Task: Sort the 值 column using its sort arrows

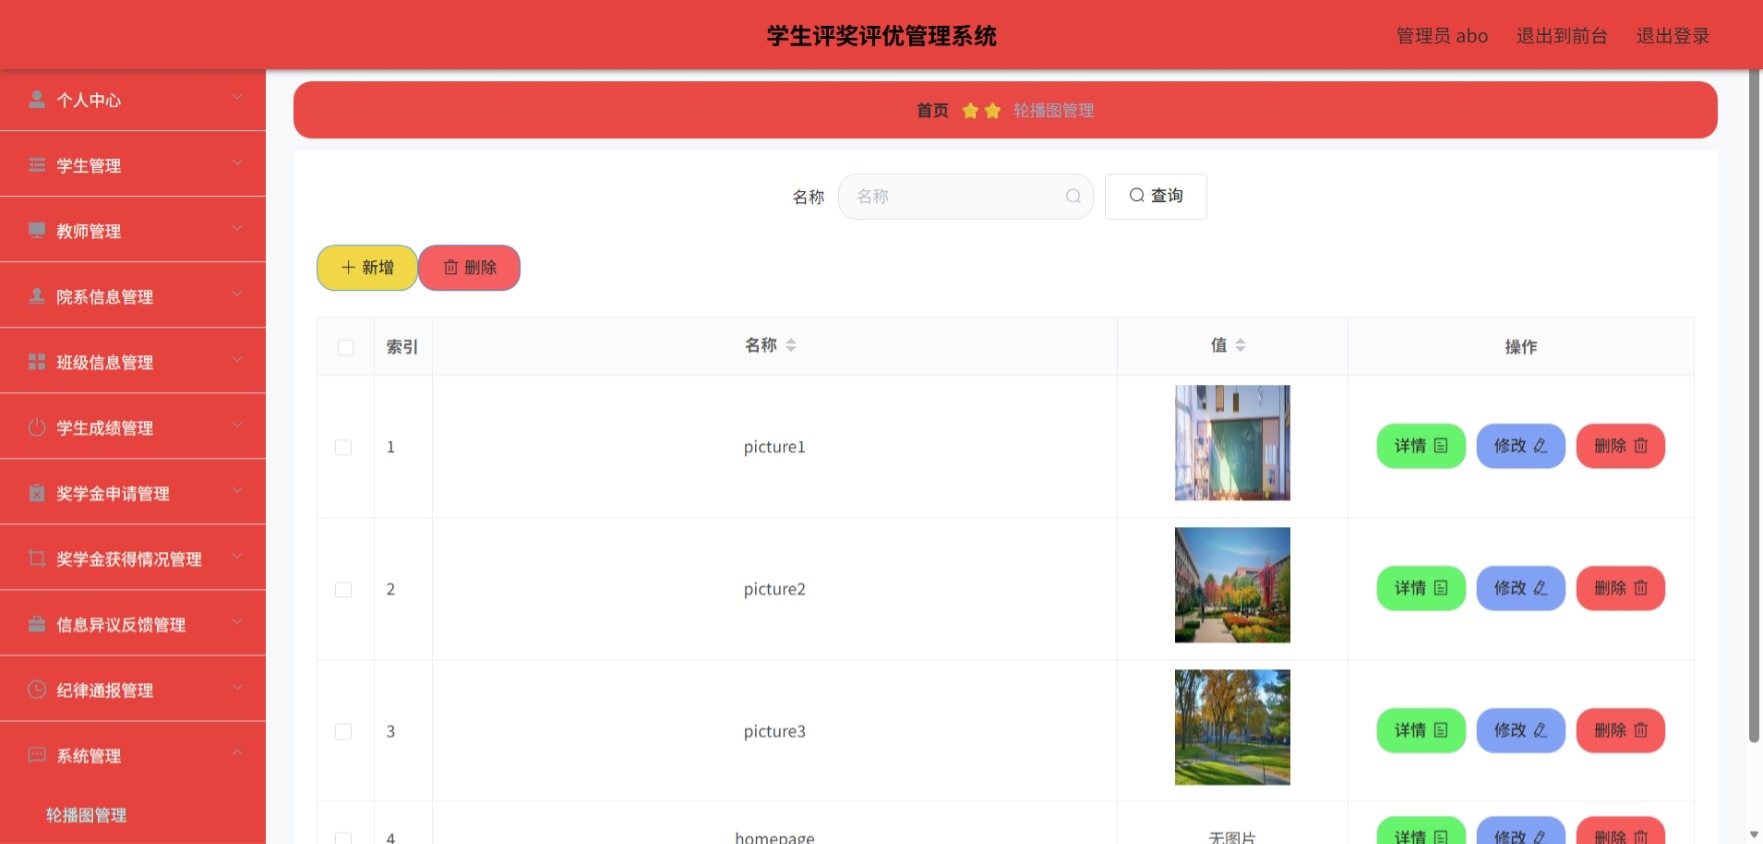Action: tap(1240, 345)
